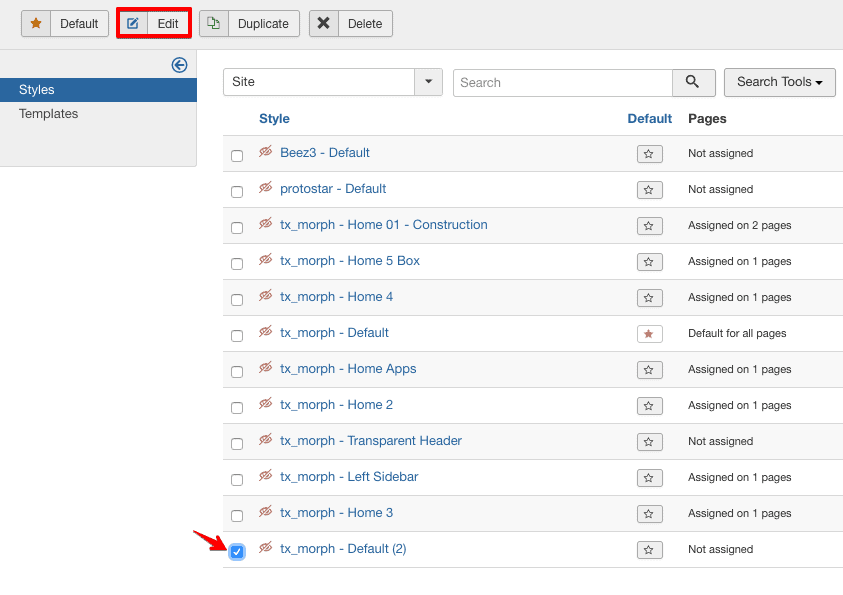
Task: Click star for Home 01 - Construction
Action: pyautogui.click(x=649, y=226)
